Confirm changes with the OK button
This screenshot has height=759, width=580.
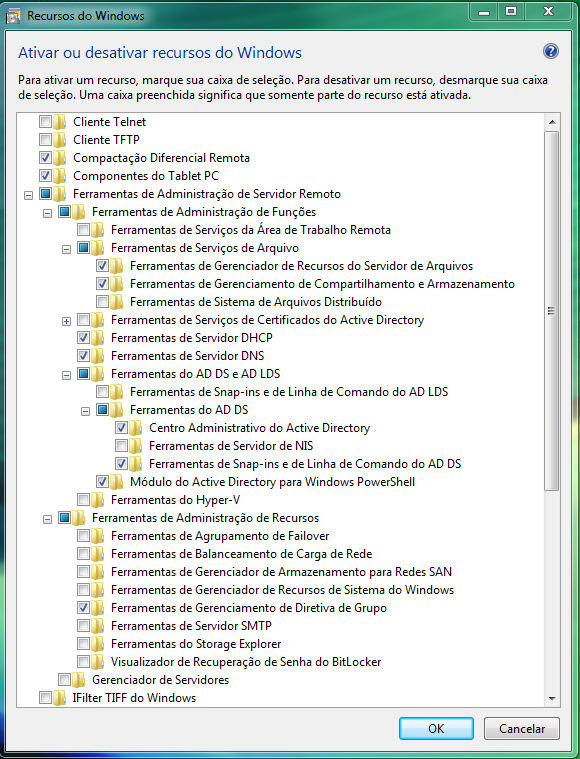click(436, 729)
